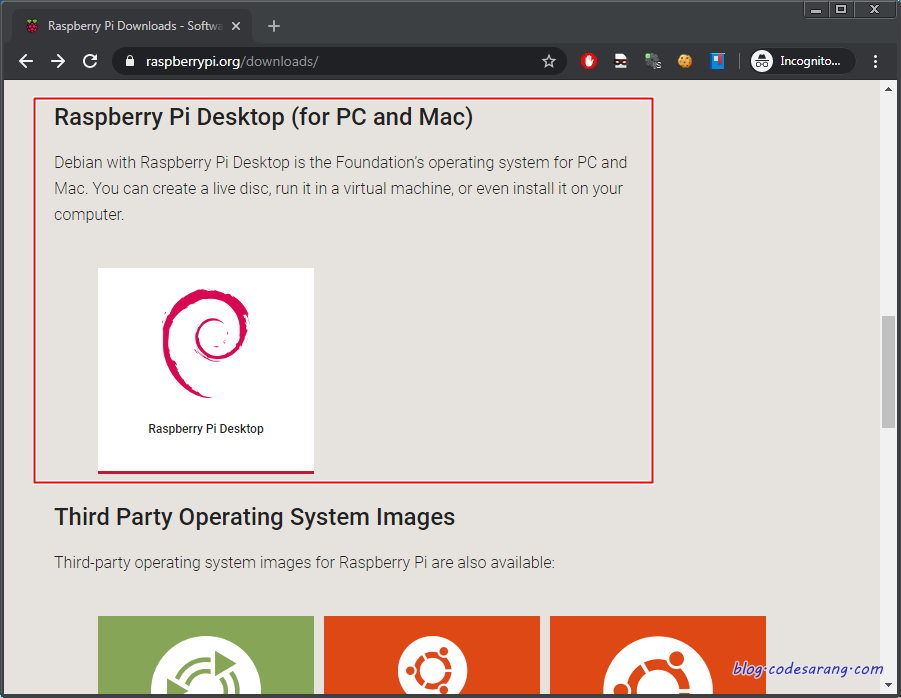Go back to the previous page
This screenshot has width=901, height=698.
click(x=26, y=61)
